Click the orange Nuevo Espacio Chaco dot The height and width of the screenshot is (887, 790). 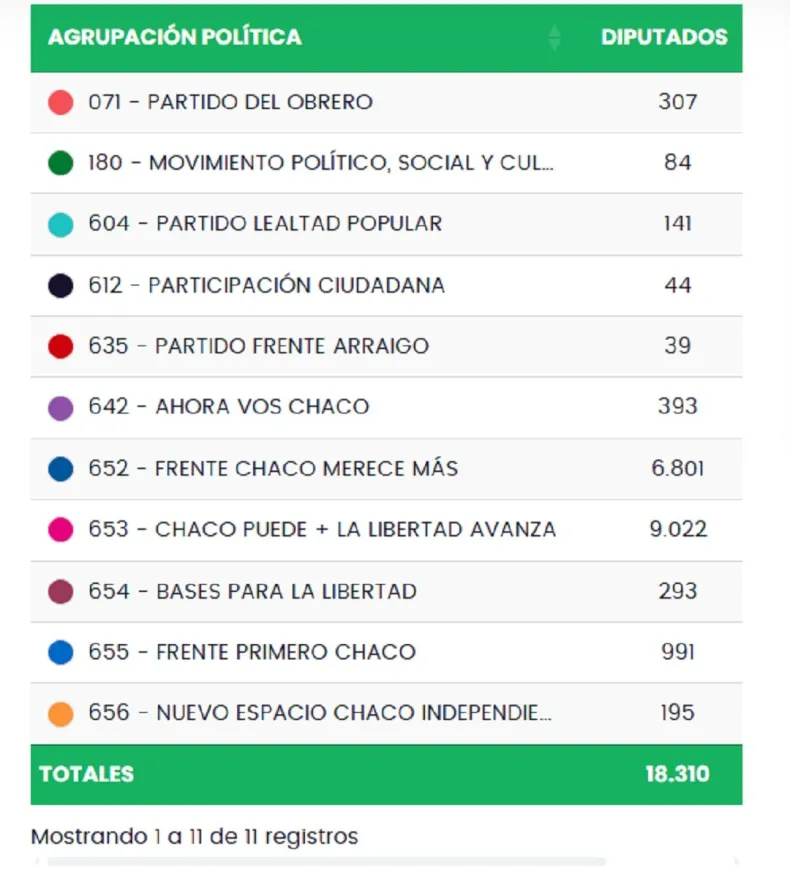pyautogui.click(x=61, y=713)
